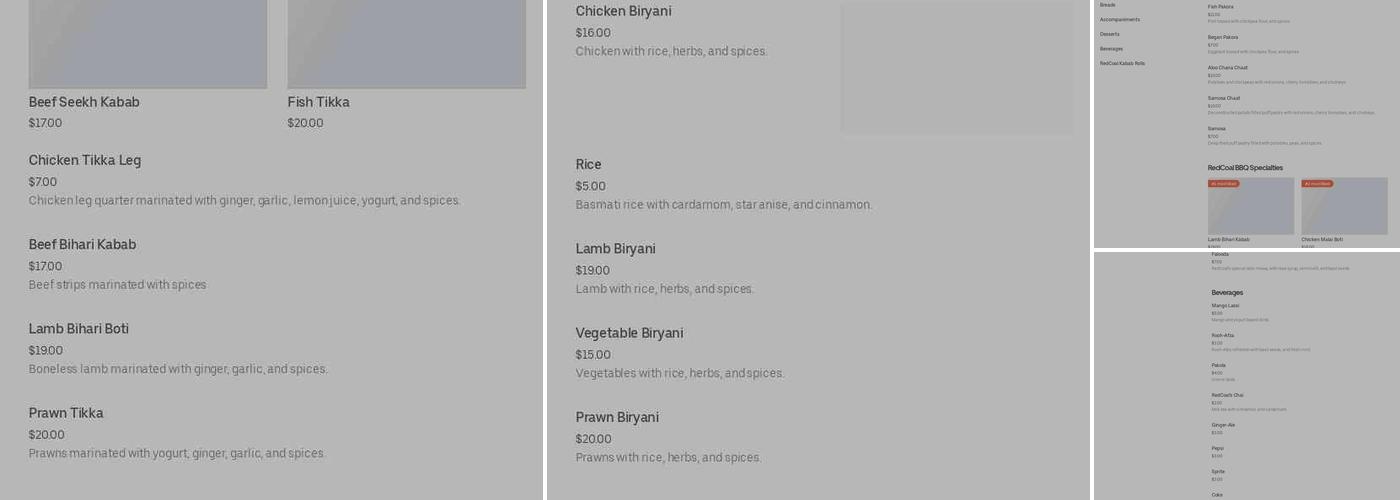Click the Lamb Bihari Kabab photo
This screenshot has height=500, width=1400.
[1250, 207]
